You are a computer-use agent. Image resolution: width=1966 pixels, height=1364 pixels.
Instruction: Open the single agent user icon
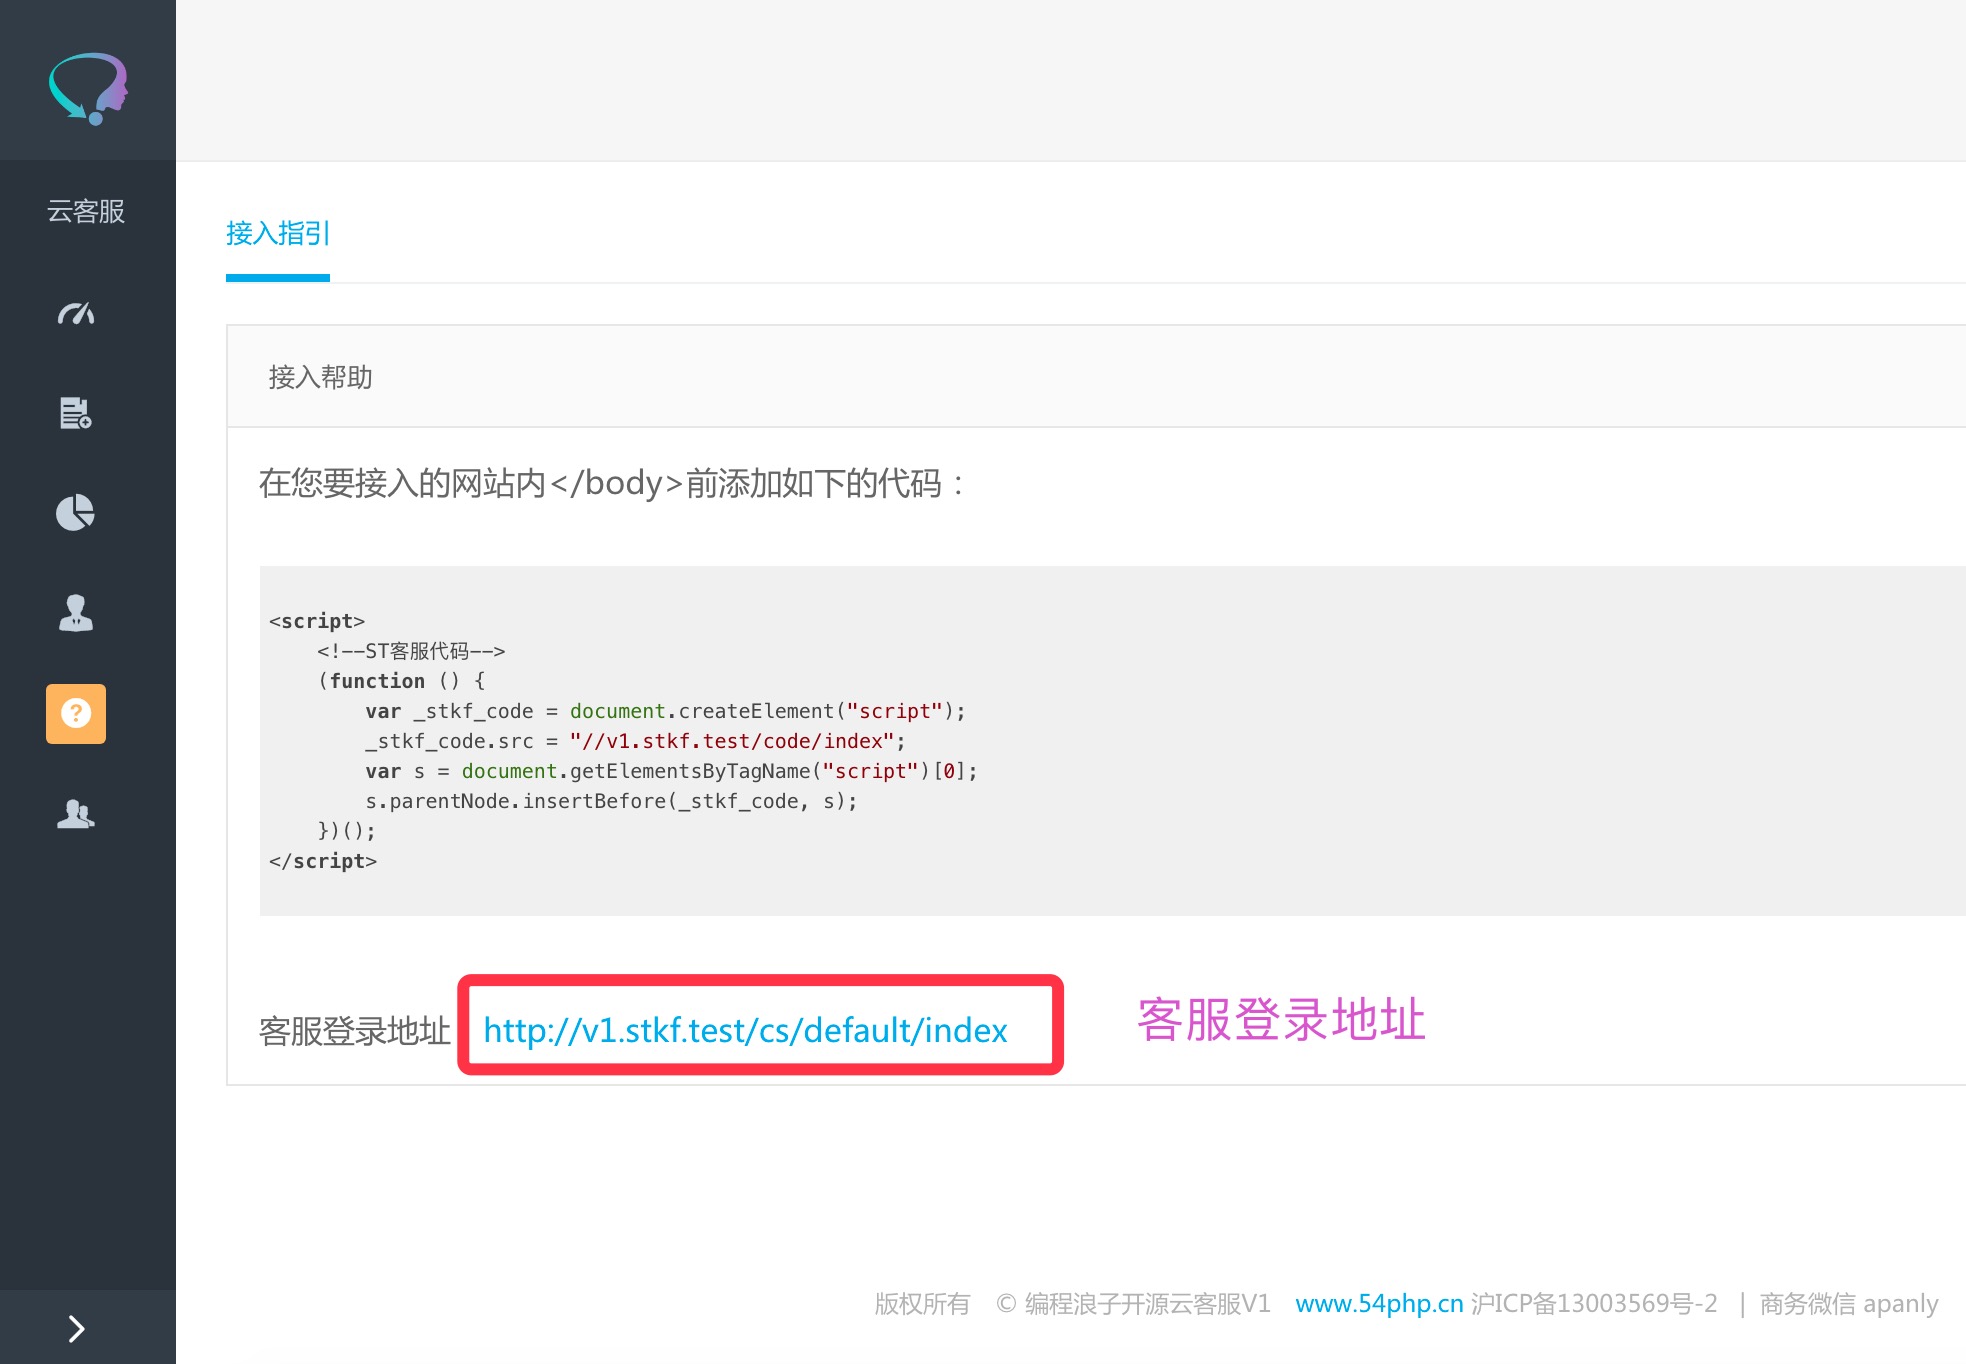76,613
